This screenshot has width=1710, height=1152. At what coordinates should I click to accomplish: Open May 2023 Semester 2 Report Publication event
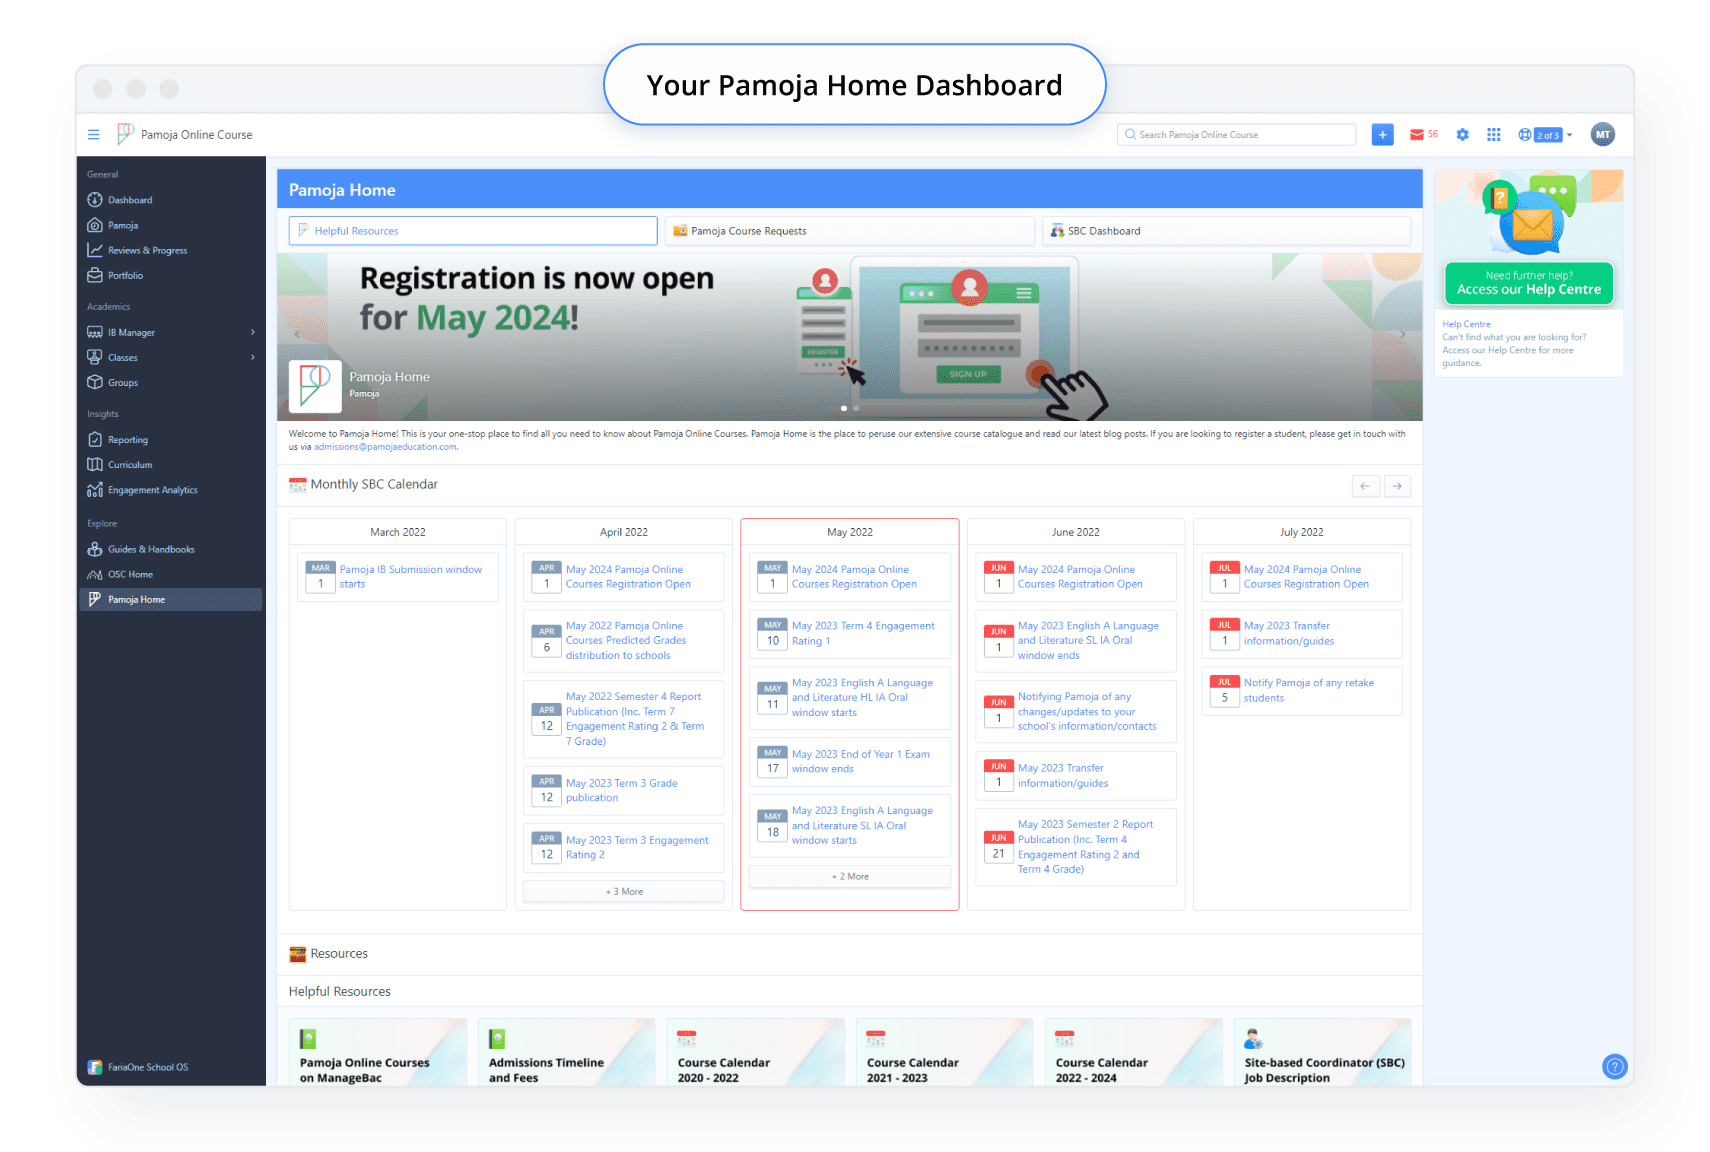click(1076, 847)
